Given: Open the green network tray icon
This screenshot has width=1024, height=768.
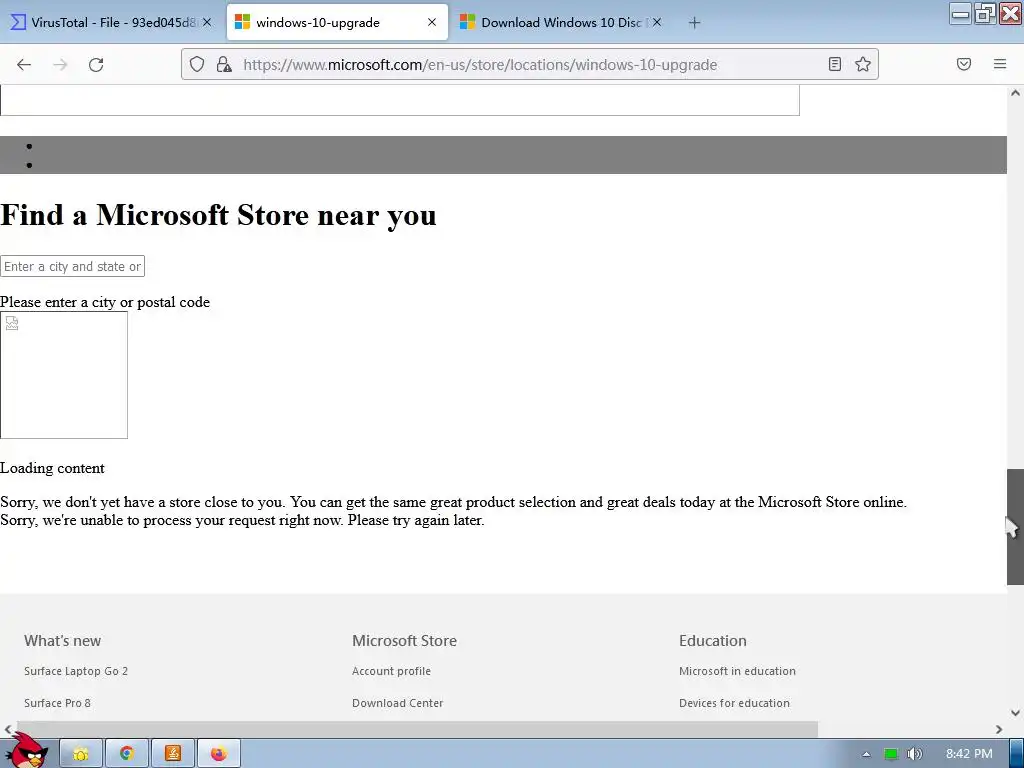Looking at the screenshot, I should (891, 754).
